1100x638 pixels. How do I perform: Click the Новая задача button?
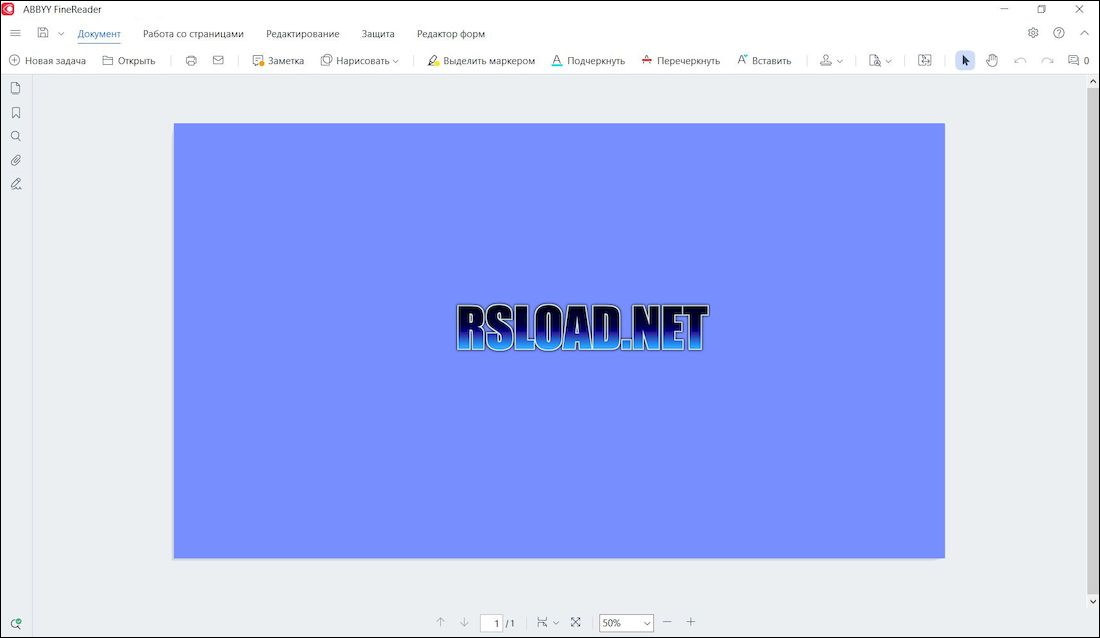point(47,60)
